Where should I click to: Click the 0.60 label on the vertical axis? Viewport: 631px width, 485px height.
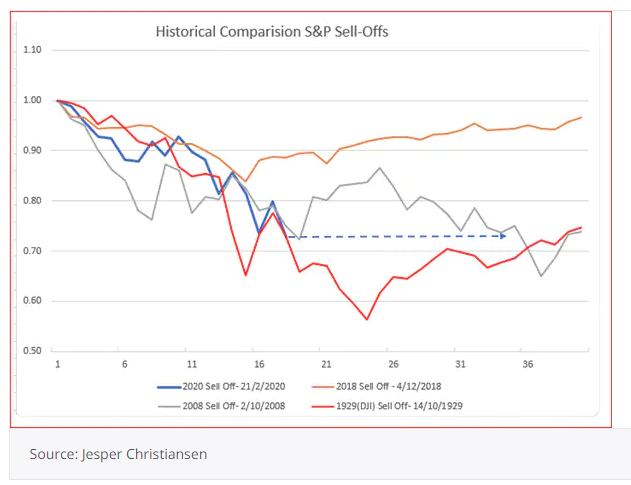click(30, 301)
